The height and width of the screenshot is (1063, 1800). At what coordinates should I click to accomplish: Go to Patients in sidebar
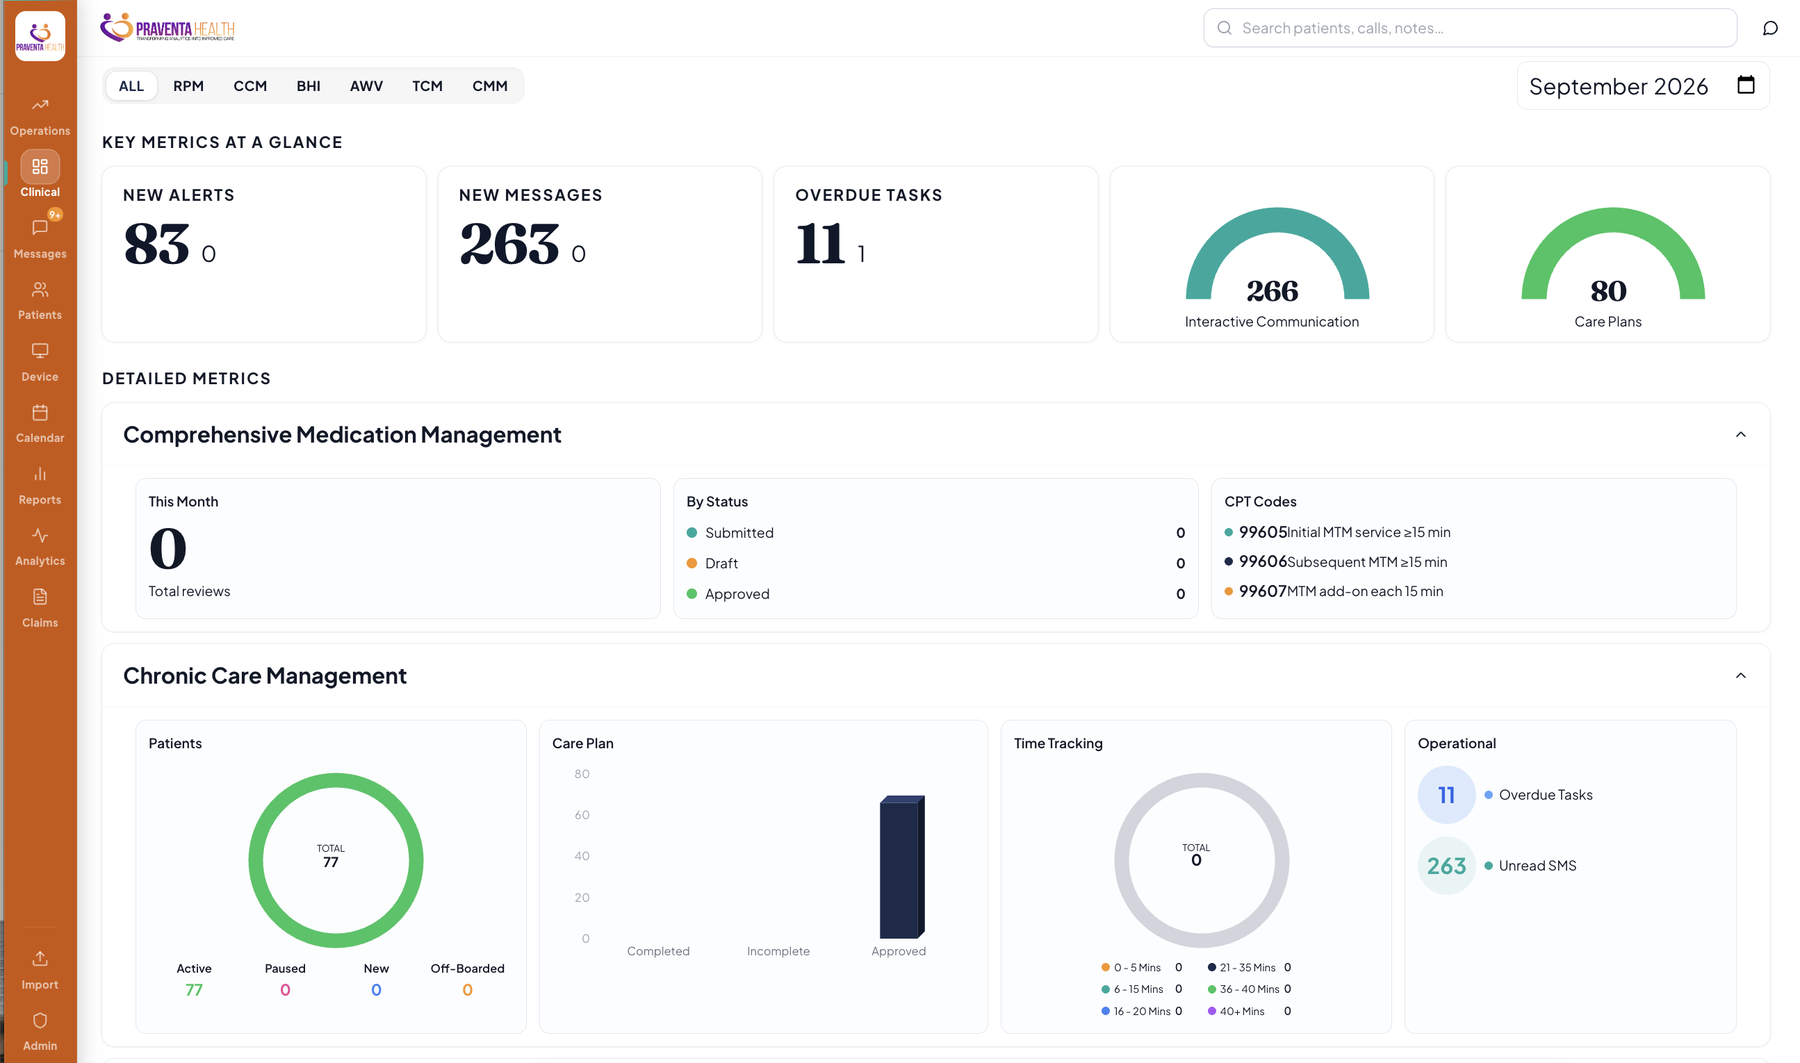(x=40, y=300)
